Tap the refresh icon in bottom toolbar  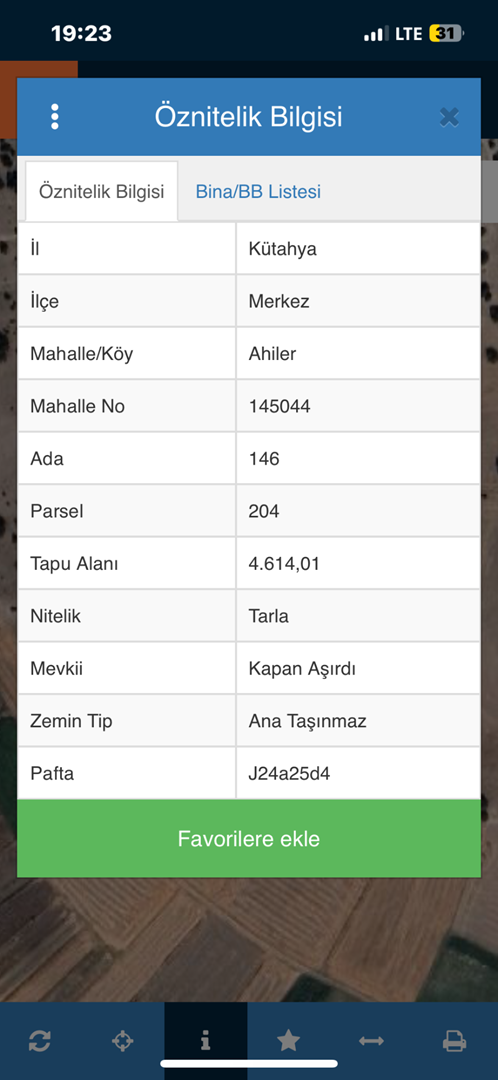(x=40, y=1041)
